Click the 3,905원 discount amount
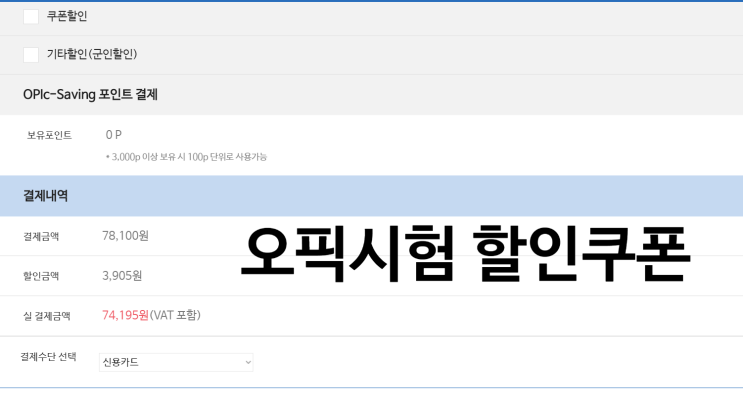Screen dimensions: 743x398 point(122,275)
